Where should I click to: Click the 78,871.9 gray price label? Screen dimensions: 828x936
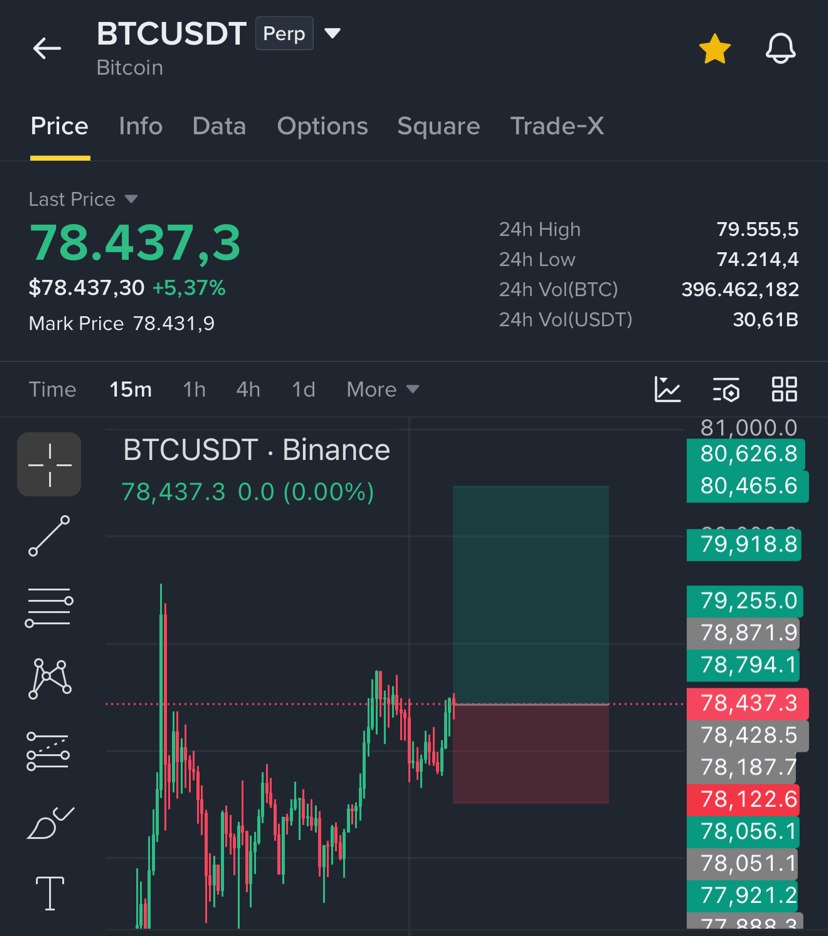tap(744, 633)
